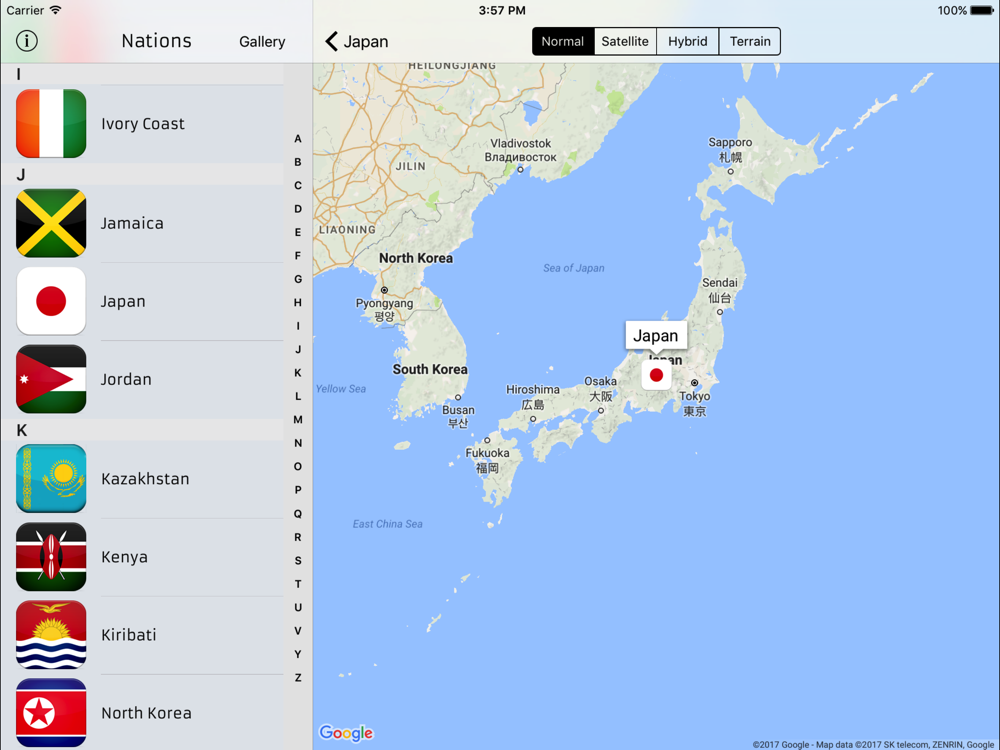Choose Jordan country name

click(x=126, y=379)
